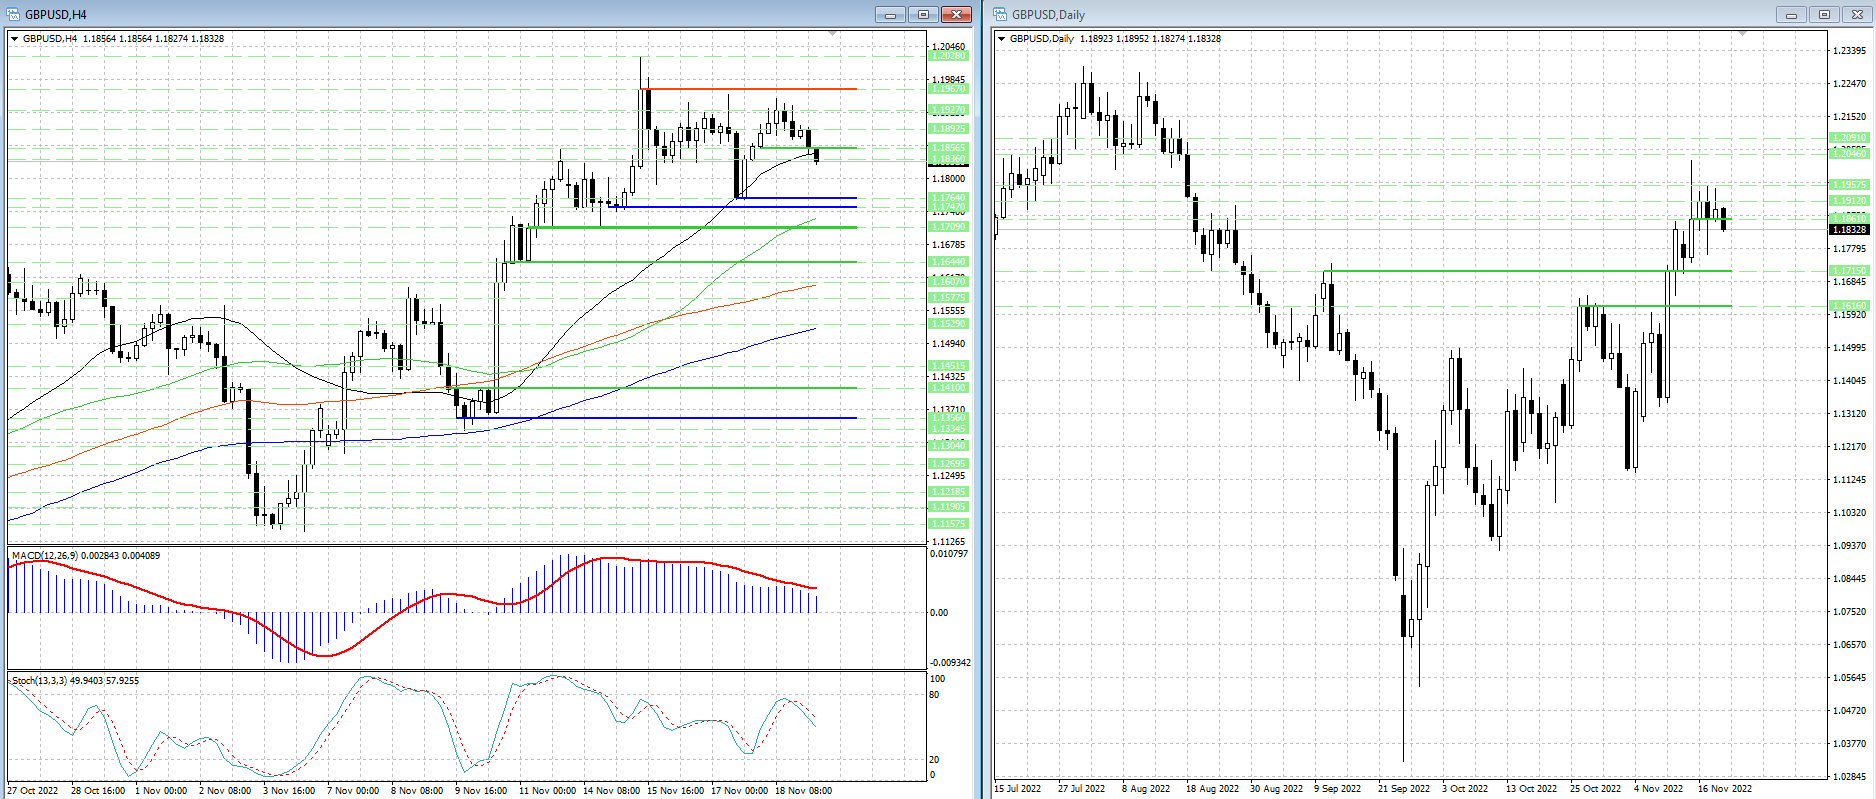This screenshot has height=799, width=1876.
Task: Restore the GBPUSD,H4 chart window
Action: point(923,14)
